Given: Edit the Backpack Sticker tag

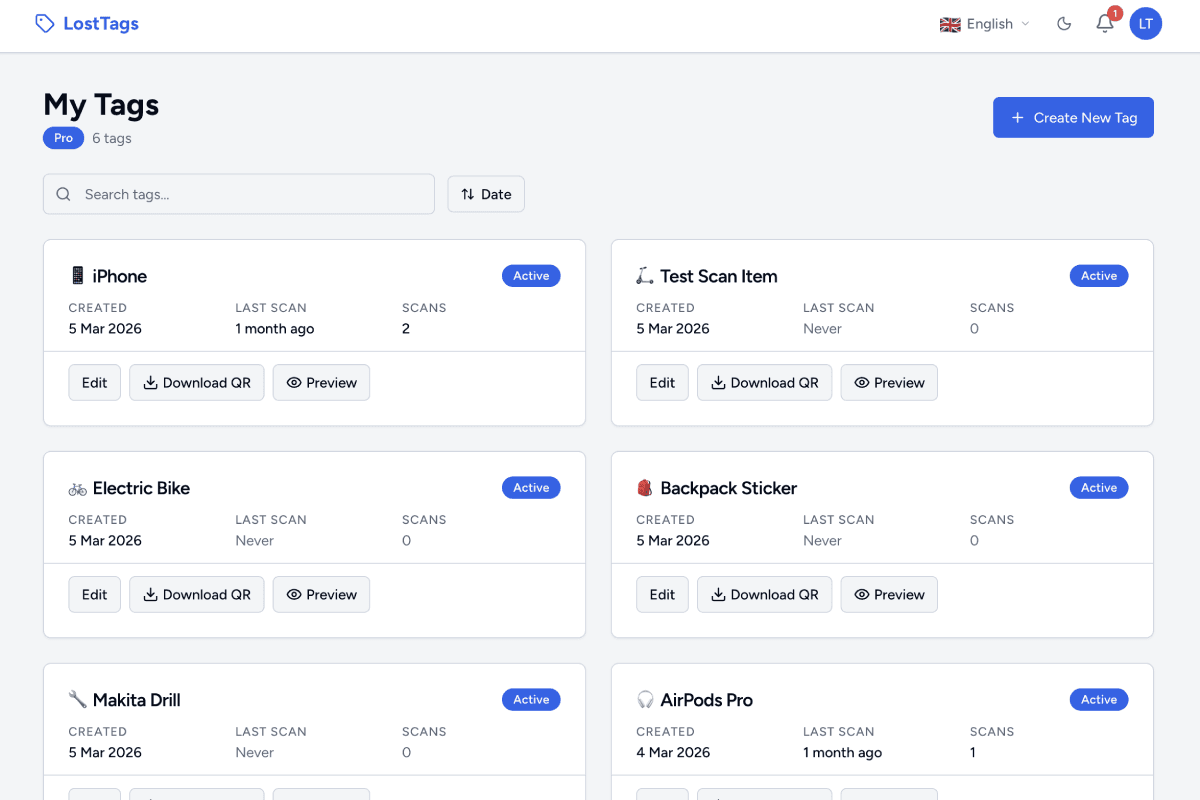Looking at the screenshot, I should click(663, 594).
